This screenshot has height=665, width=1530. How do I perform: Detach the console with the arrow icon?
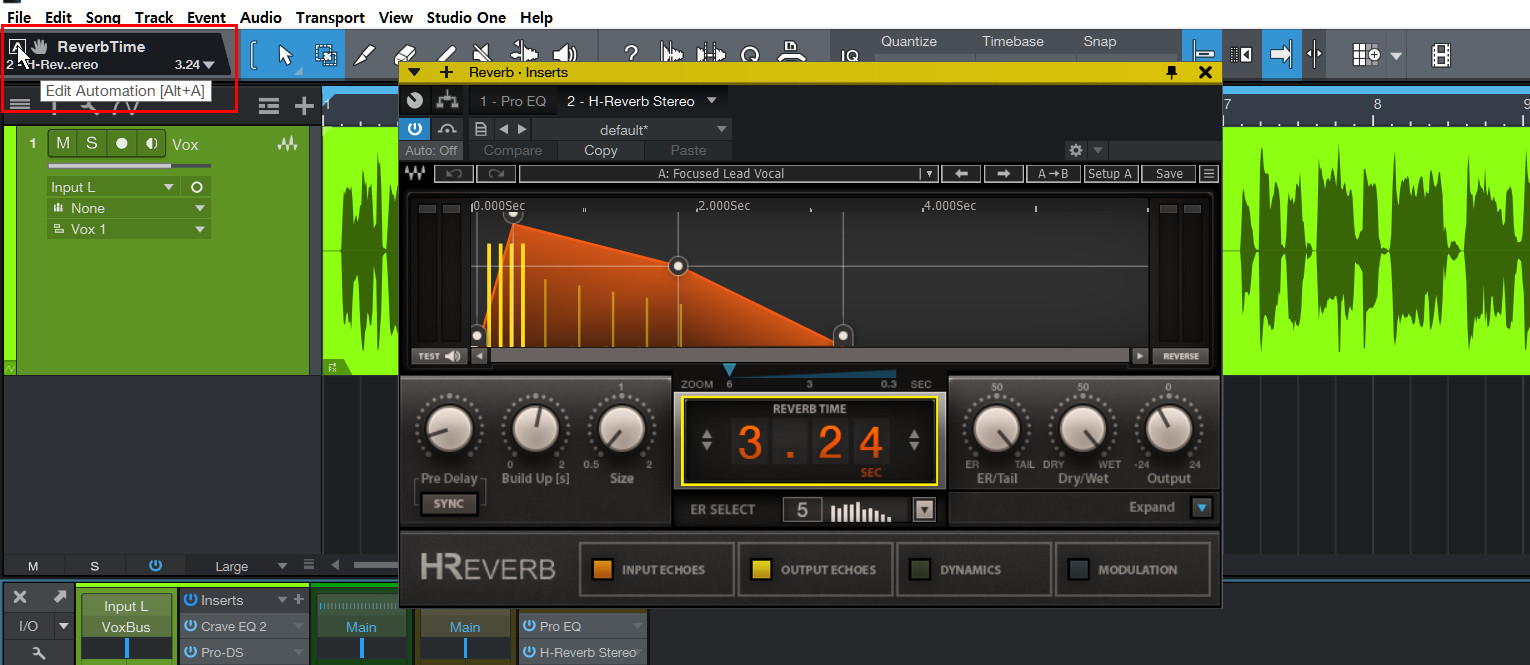pos(60,597)
